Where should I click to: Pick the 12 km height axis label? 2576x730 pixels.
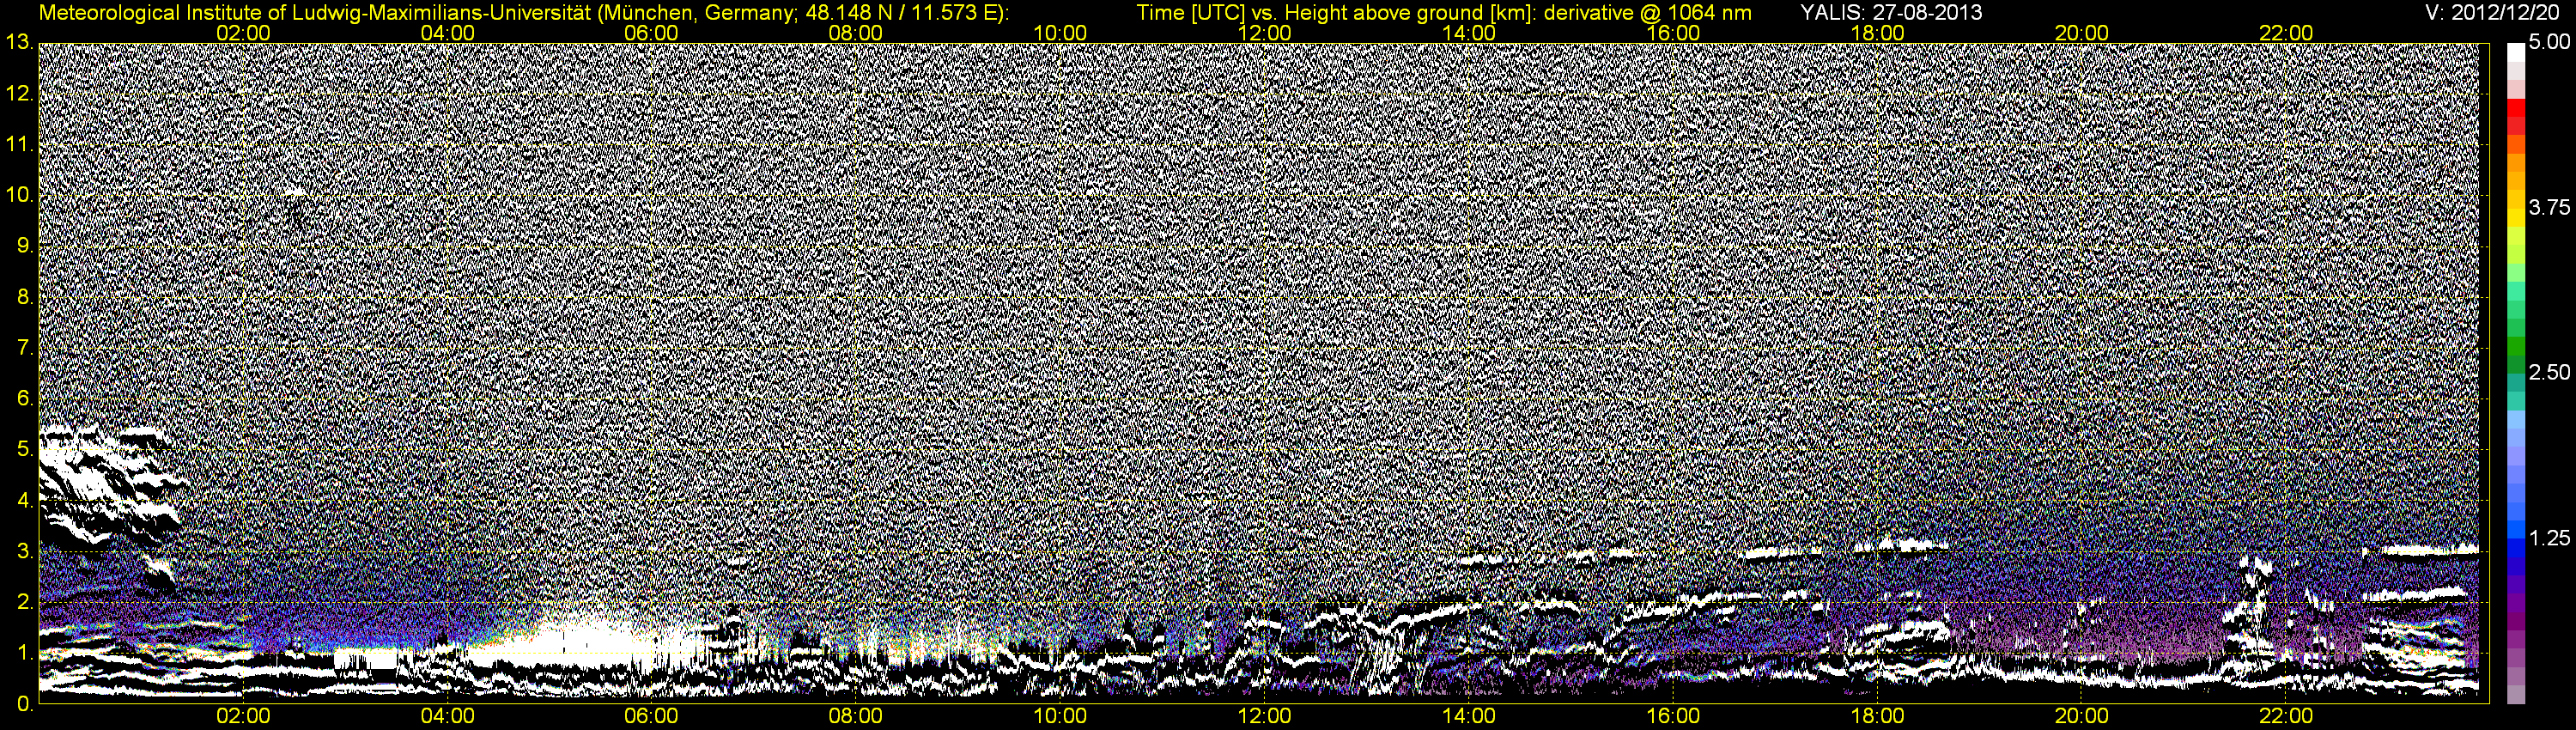click(18, 94)
